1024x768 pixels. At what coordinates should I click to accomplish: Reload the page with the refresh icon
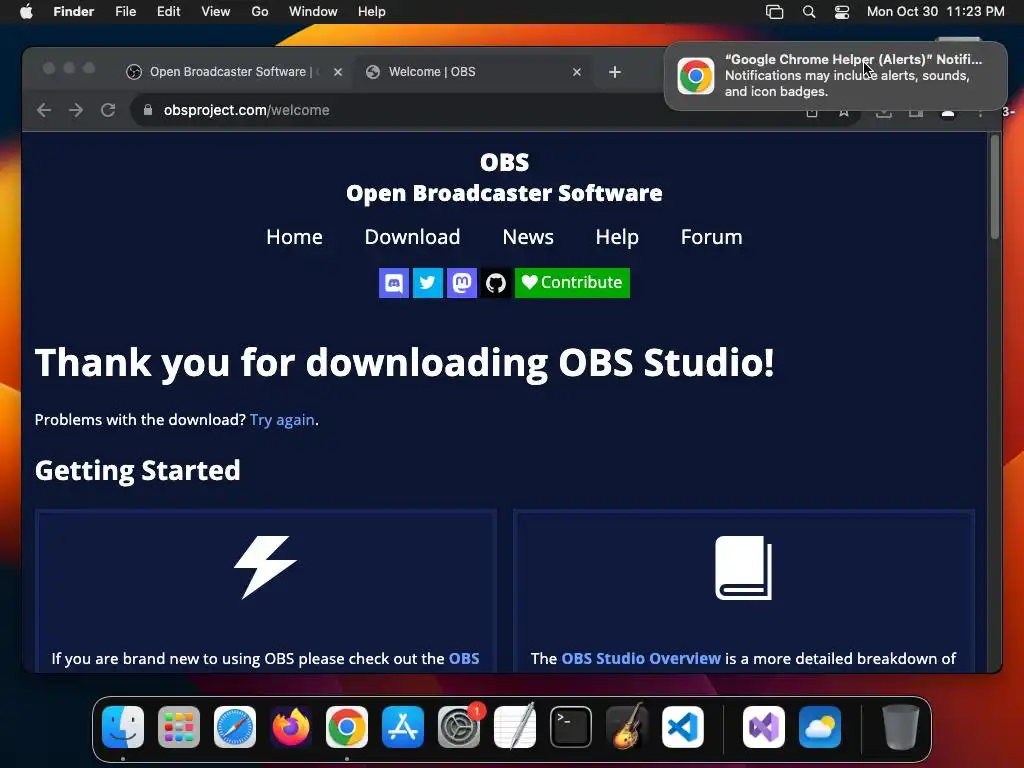pyautogui.click(x=108, y=110)
